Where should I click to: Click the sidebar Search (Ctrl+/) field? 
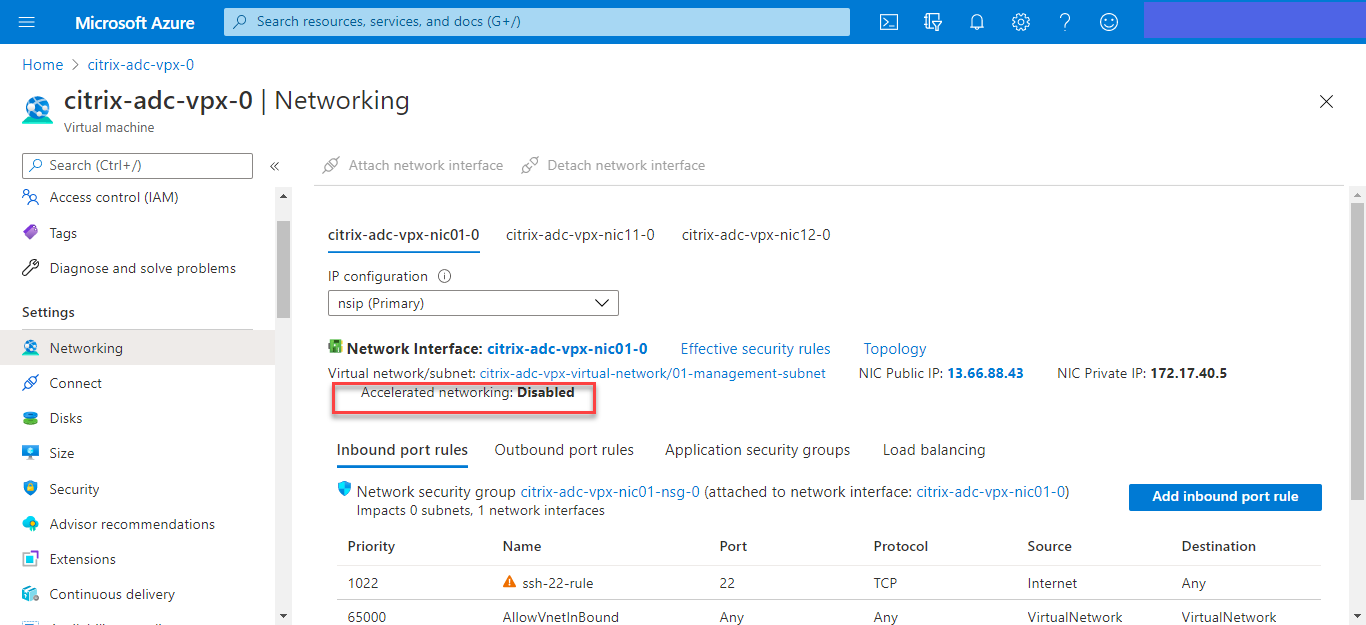pyautogui.click(x=137, y=166)
